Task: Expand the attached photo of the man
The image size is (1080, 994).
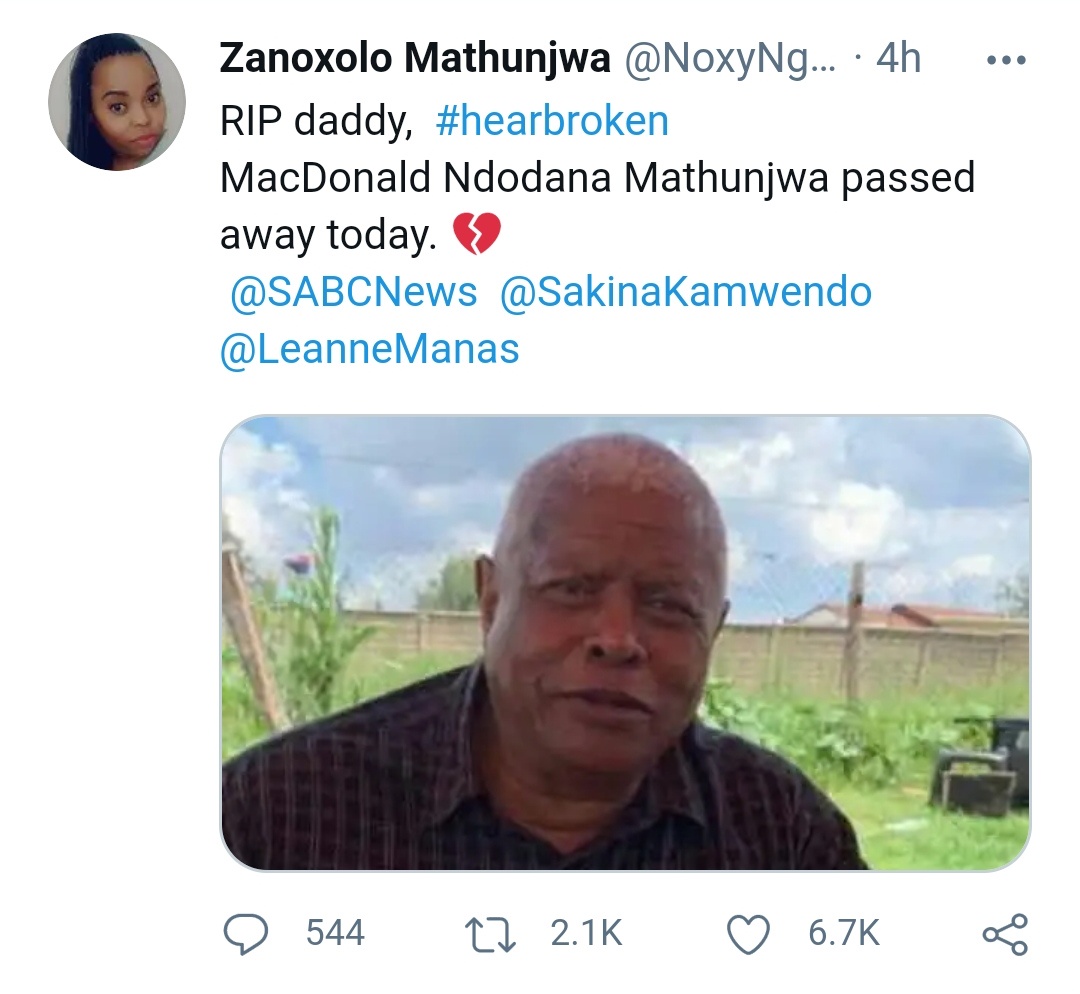Action: click(624, 642)
